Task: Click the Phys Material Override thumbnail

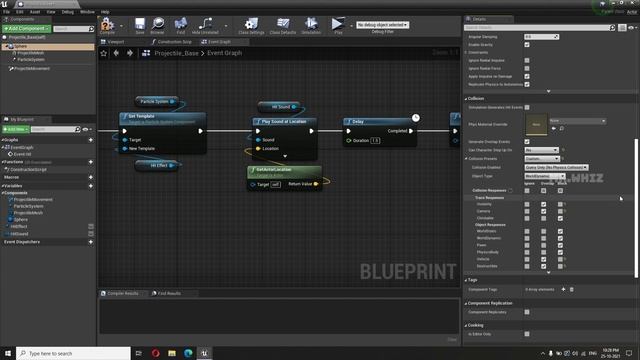Action: (536, 124)
